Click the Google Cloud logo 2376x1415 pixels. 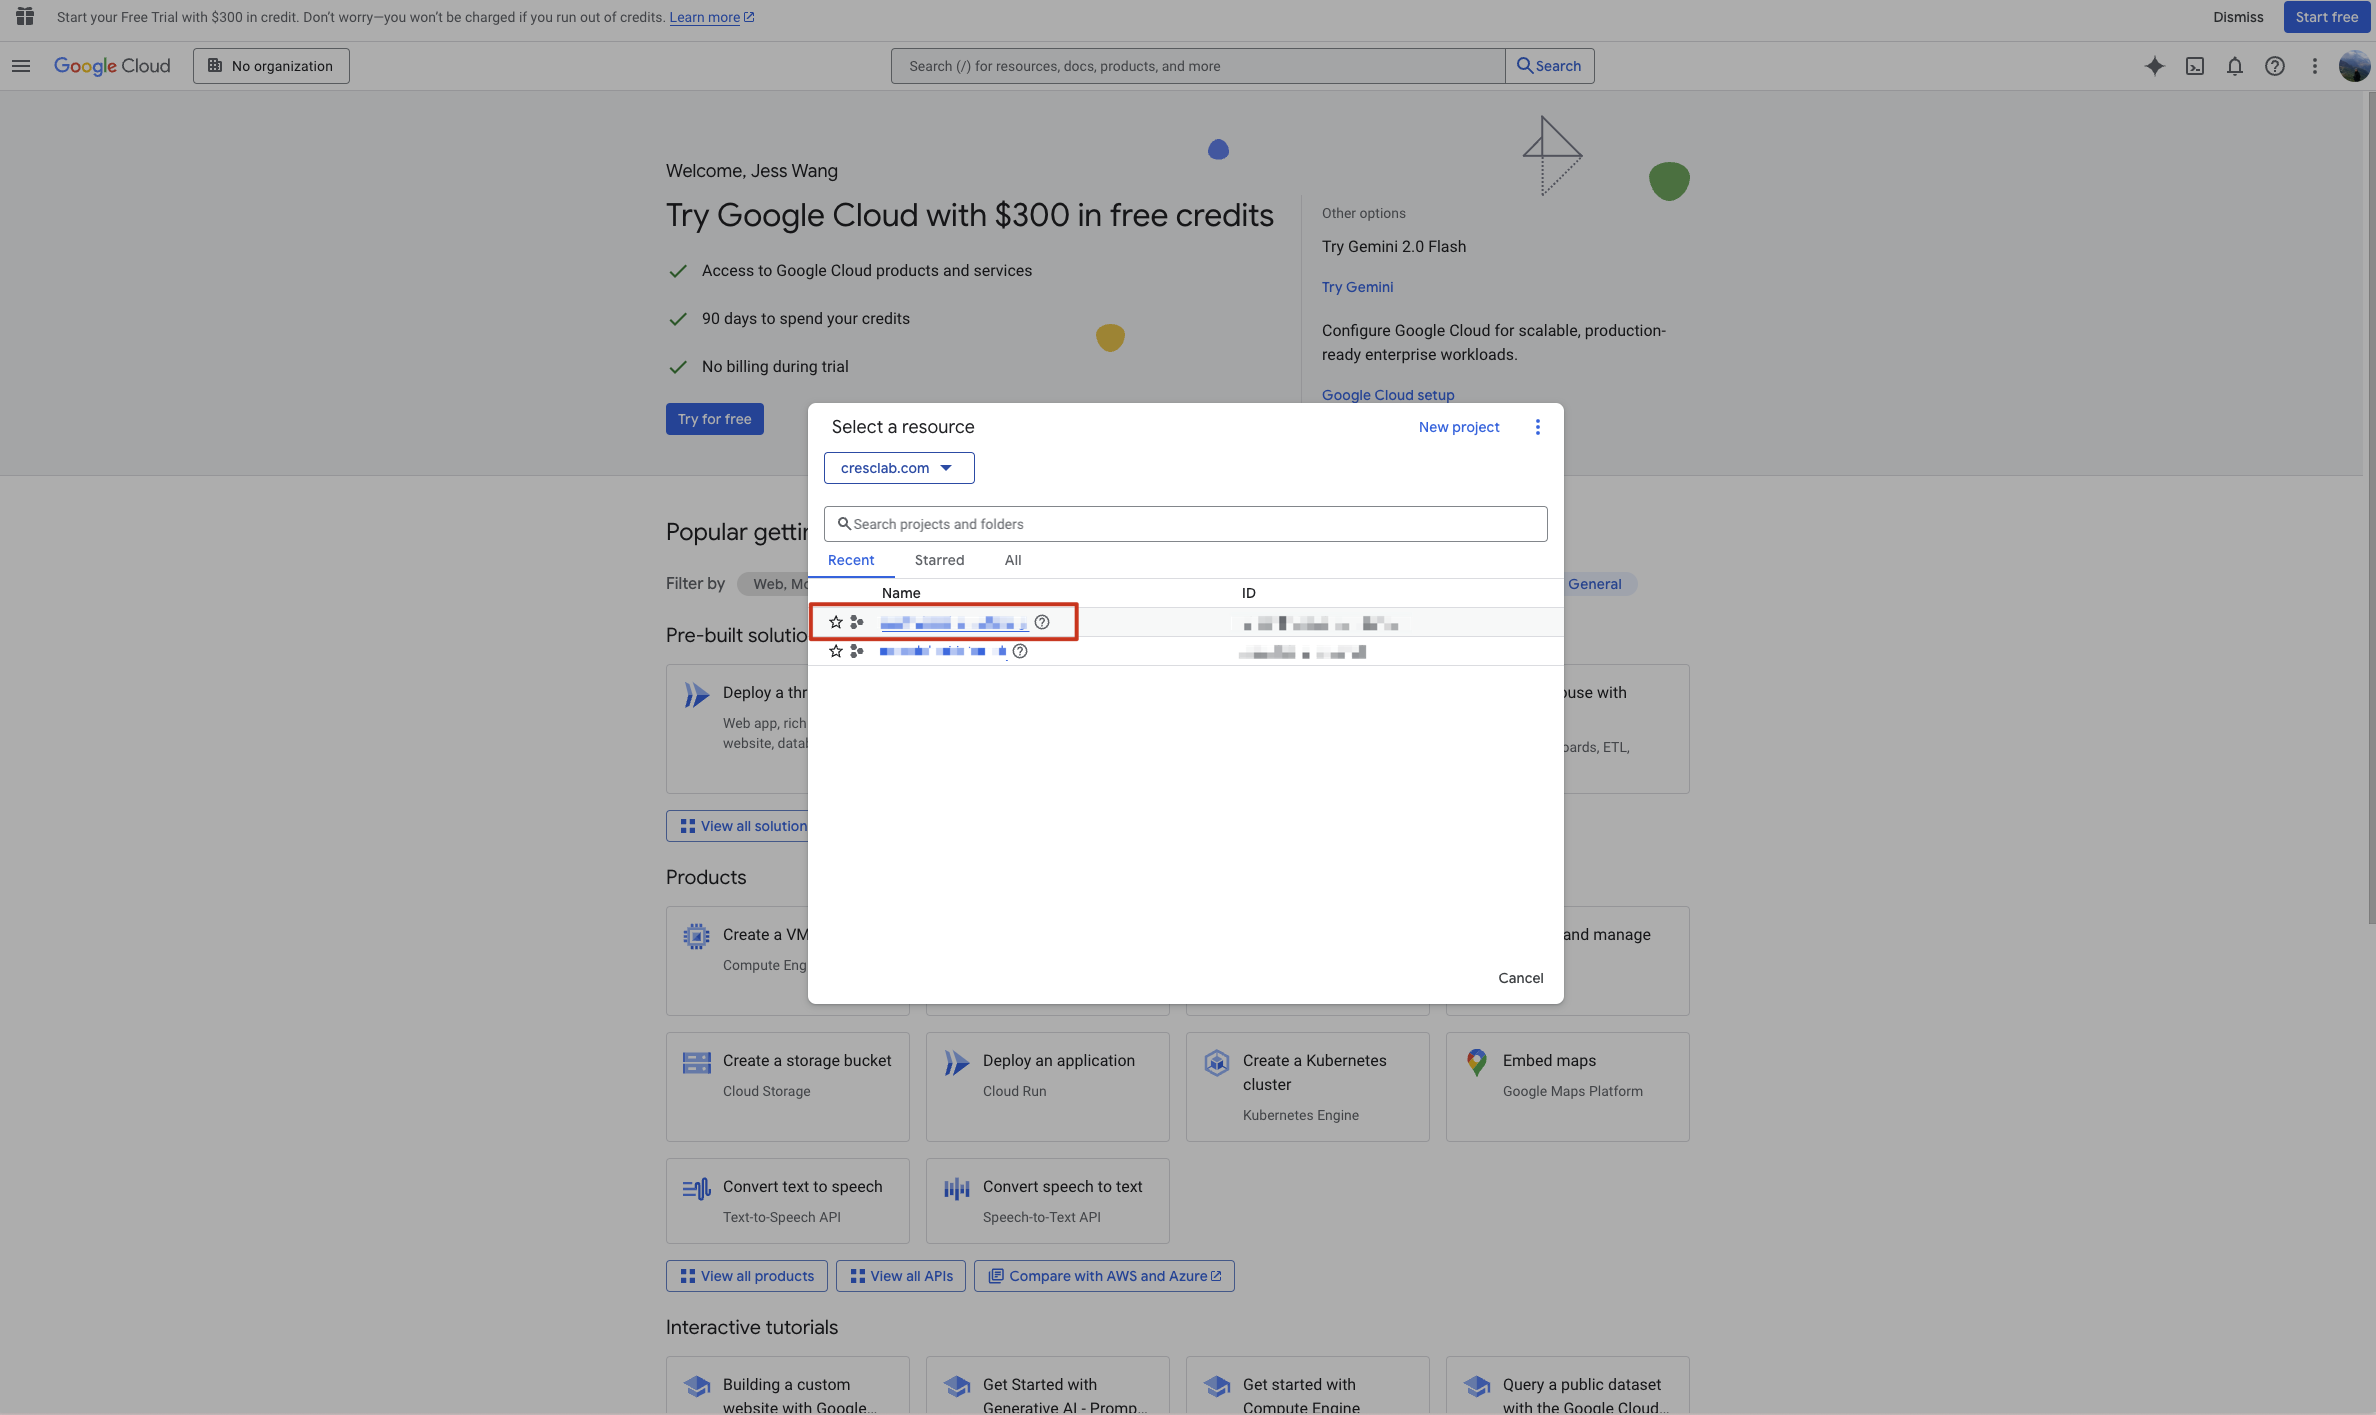[112, 66]
